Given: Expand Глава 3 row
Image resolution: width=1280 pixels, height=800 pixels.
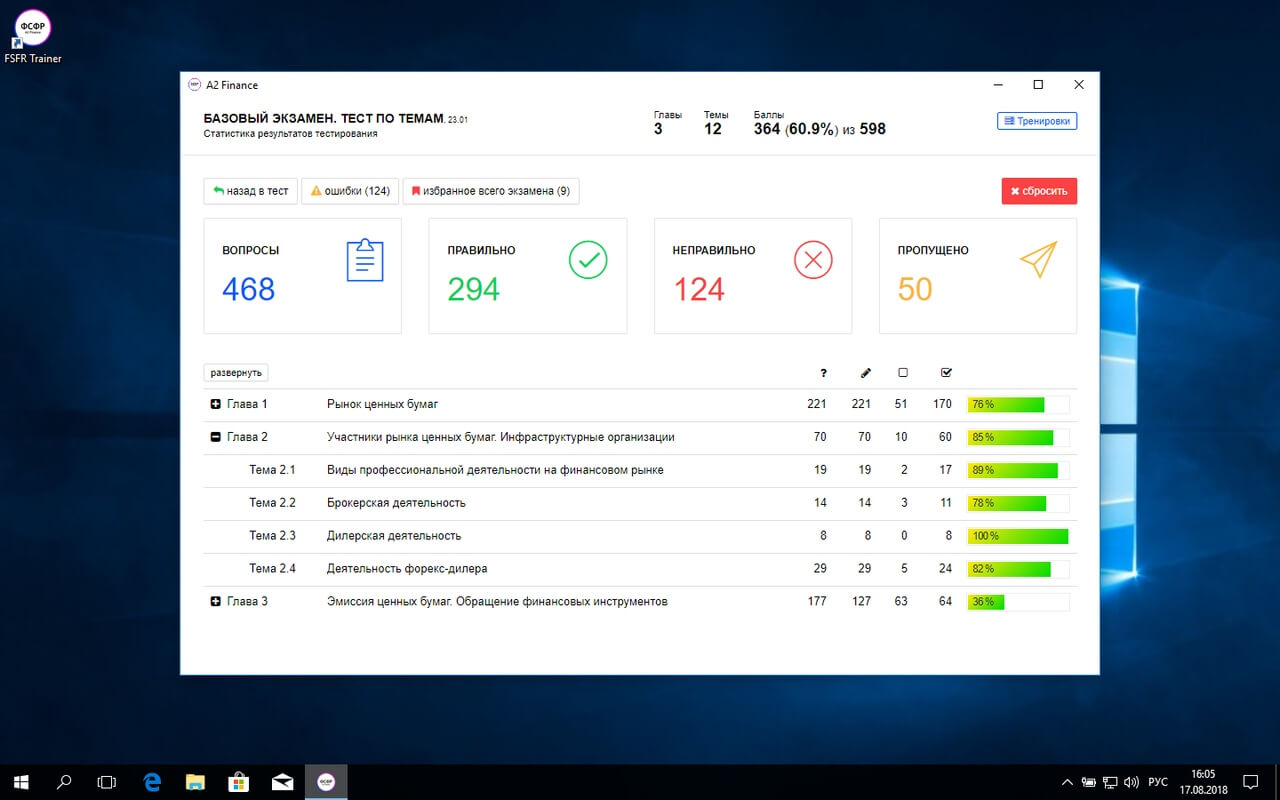Looking at the screenshot, I should [215, 602].
